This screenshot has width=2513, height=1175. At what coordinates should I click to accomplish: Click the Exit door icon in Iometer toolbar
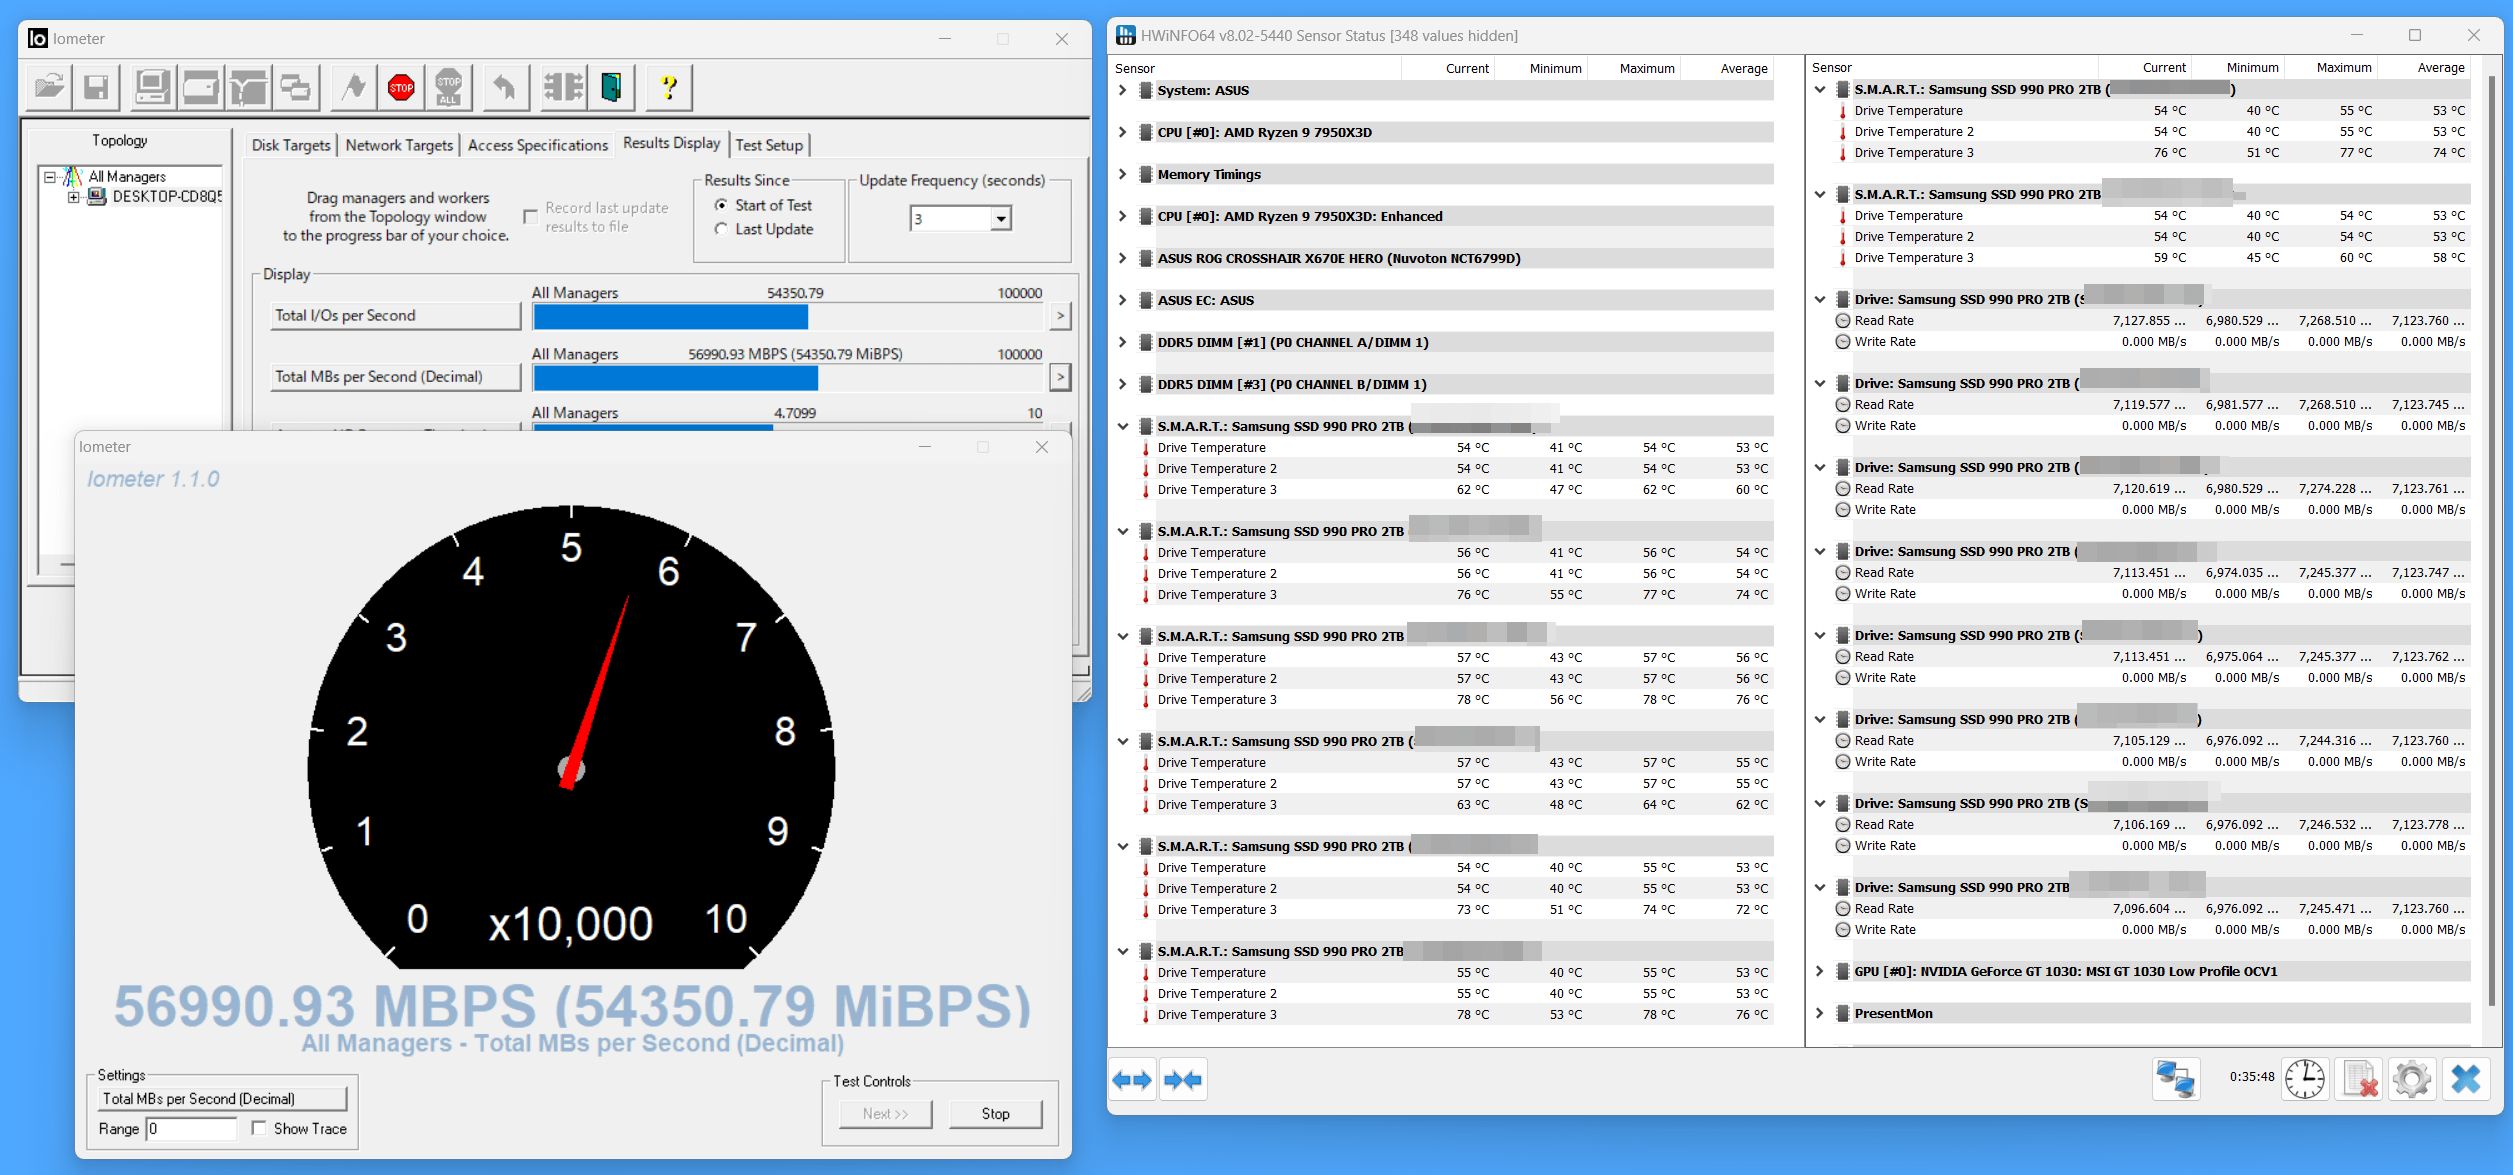[x=611, y=88]
